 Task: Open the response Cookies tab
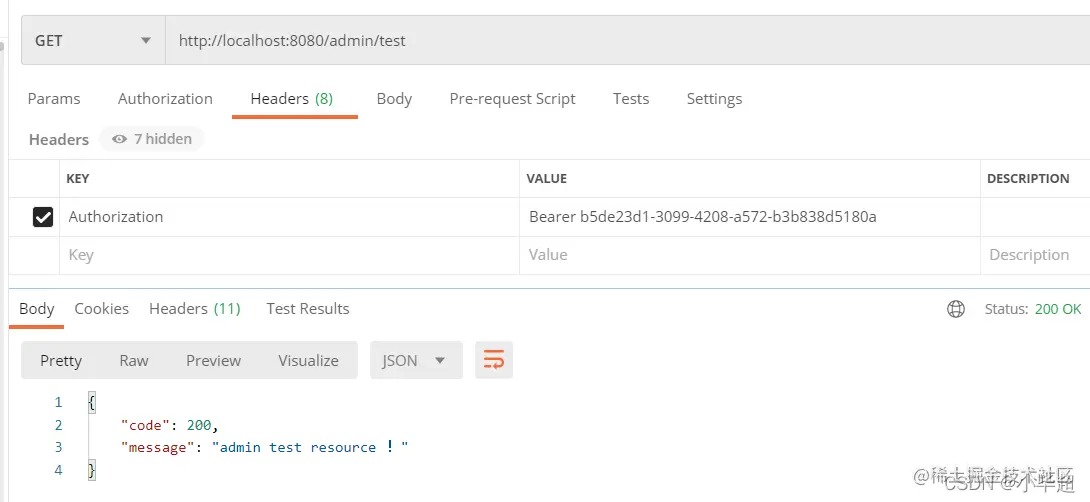coord(101,309)
